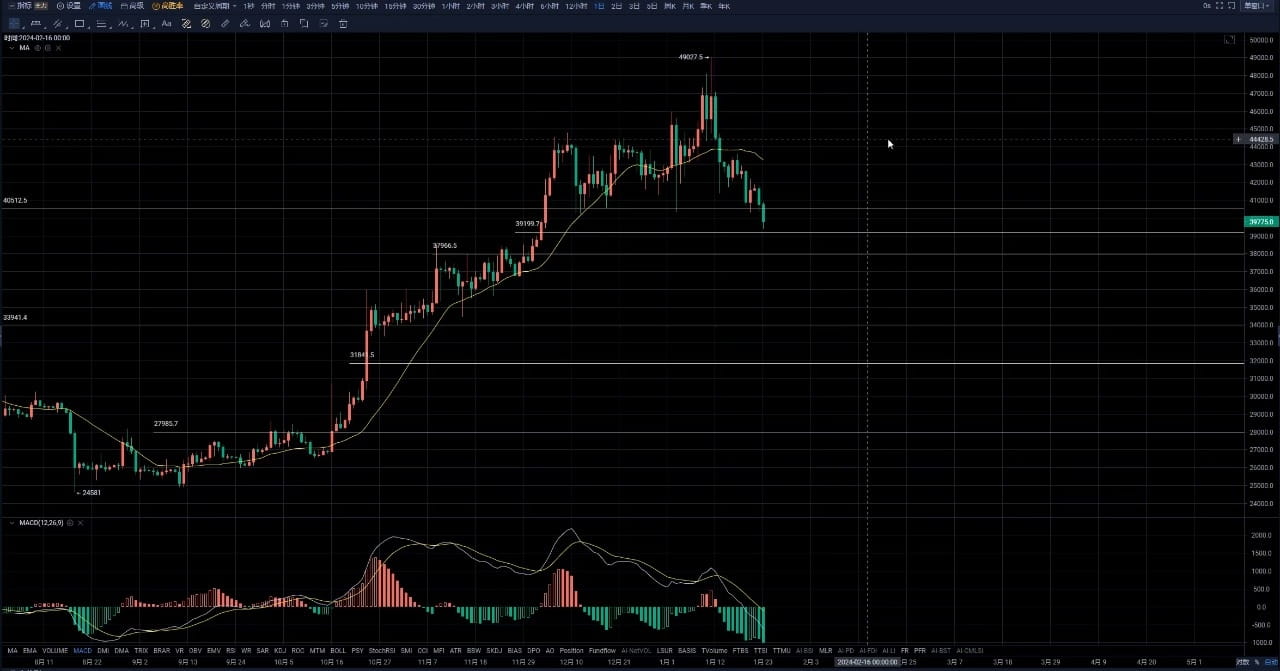Open the 设置 settings gear

[68, 6]
